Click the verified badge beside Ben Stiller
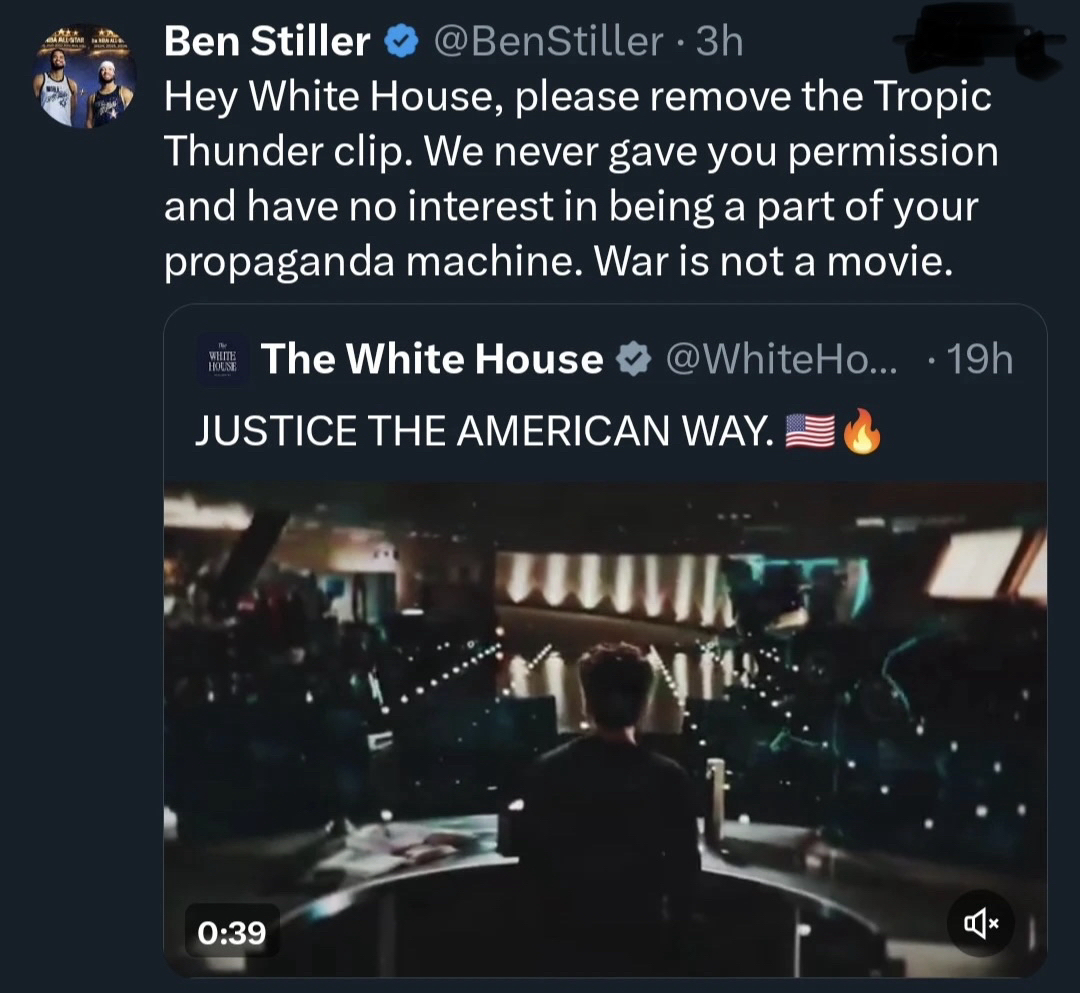Screen dimensions: 1080x993 pos(400,42)
